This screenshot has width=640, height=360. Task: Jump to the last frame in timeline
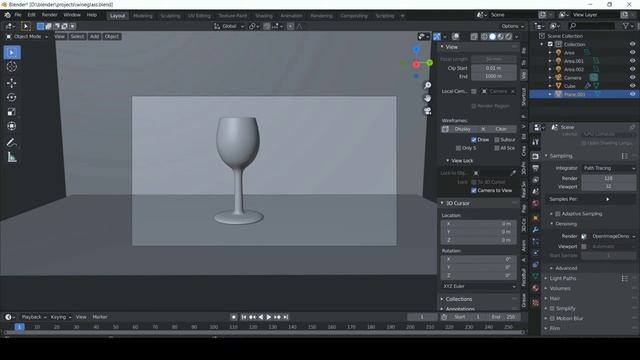point(286,317)
